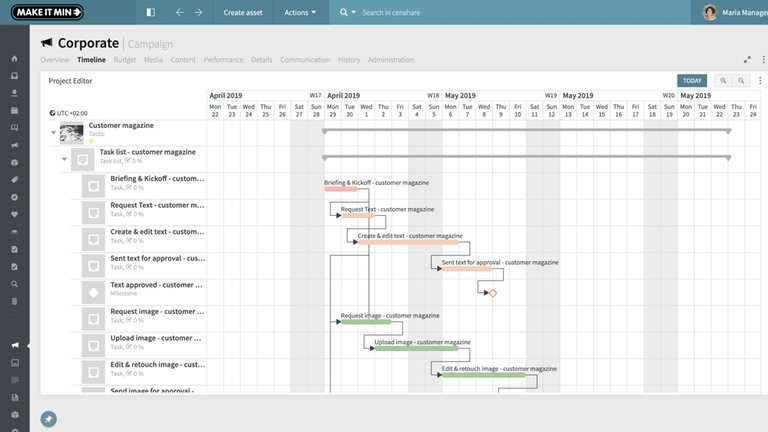Collapse the Customer magazine tactic row
The height and width of the screenshot is (432, 768).
[x=53, y=131]
